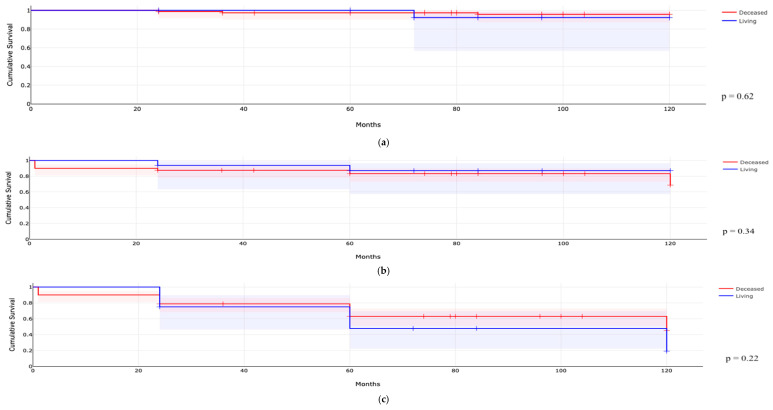Click the blue curve's step down at 72 months in chart (a)
The width and height of the screenshot is (773, 410).
(414, 14)
